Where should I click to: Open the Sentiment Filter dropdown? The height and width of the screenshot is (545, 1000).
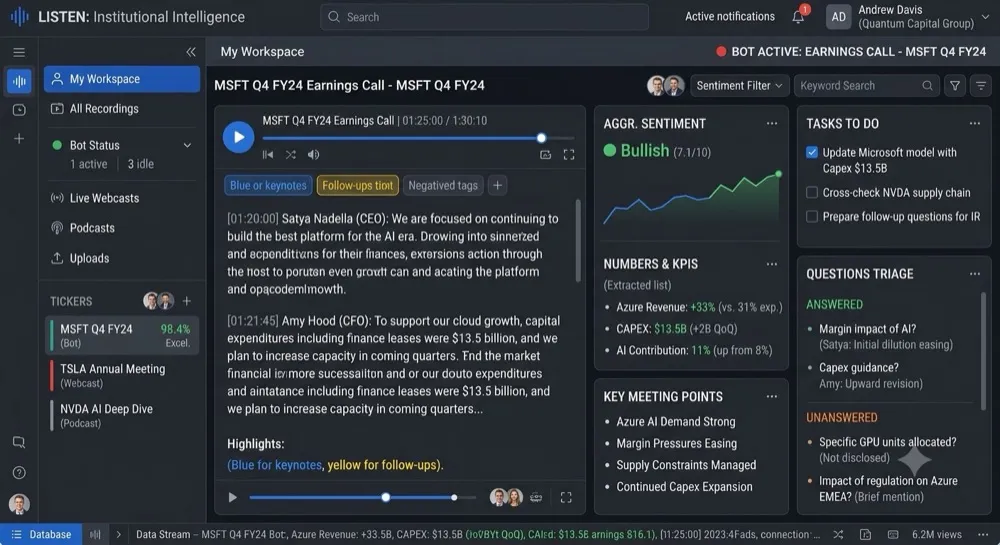(740, 85)
